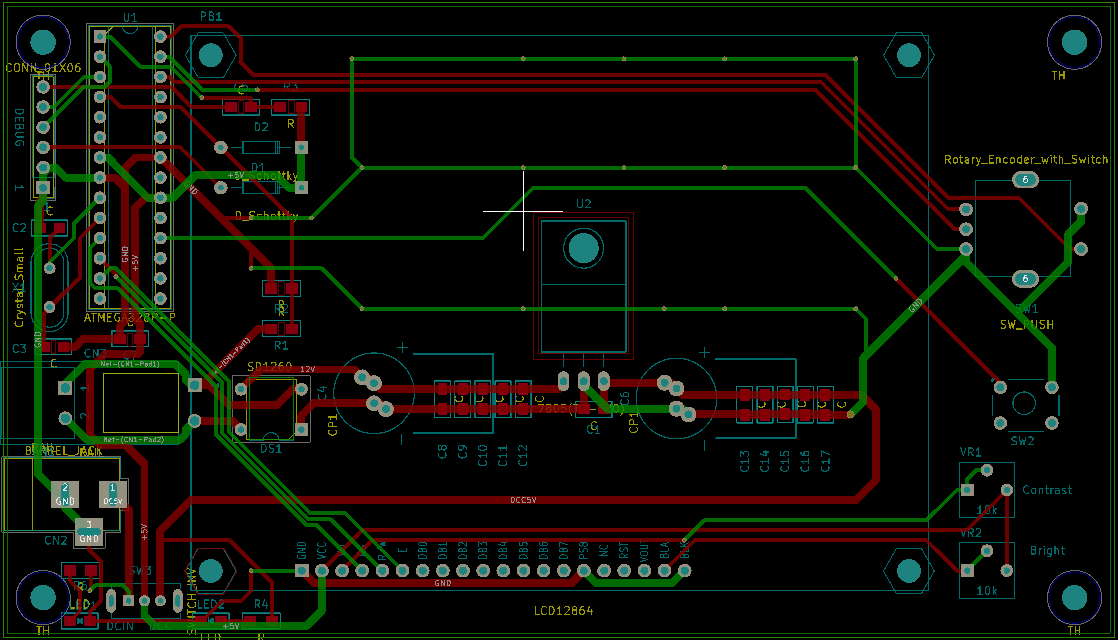The height and width of the screenshot is (640, 1118).
Task: Click the top-right hex standoff hole
Action: (x=908, y=55)
